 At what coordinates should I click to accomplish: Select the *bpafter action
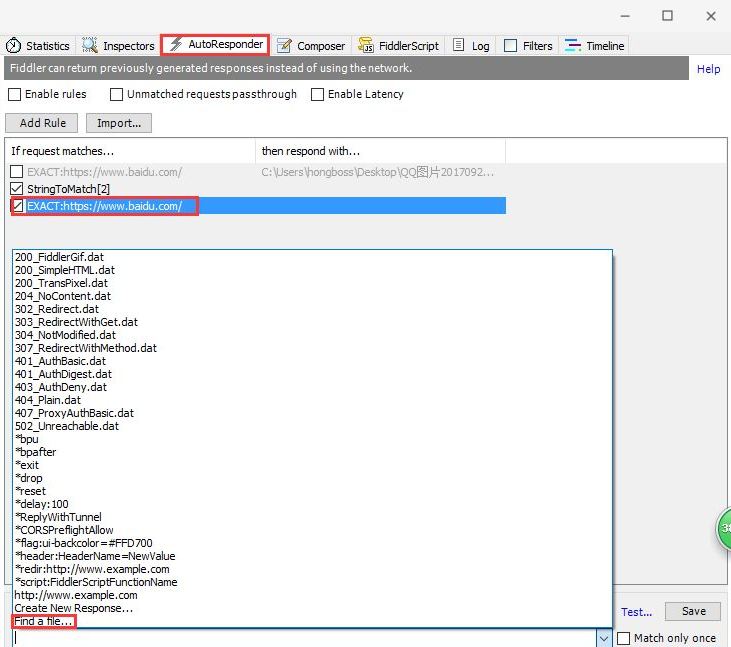point(311,452)
